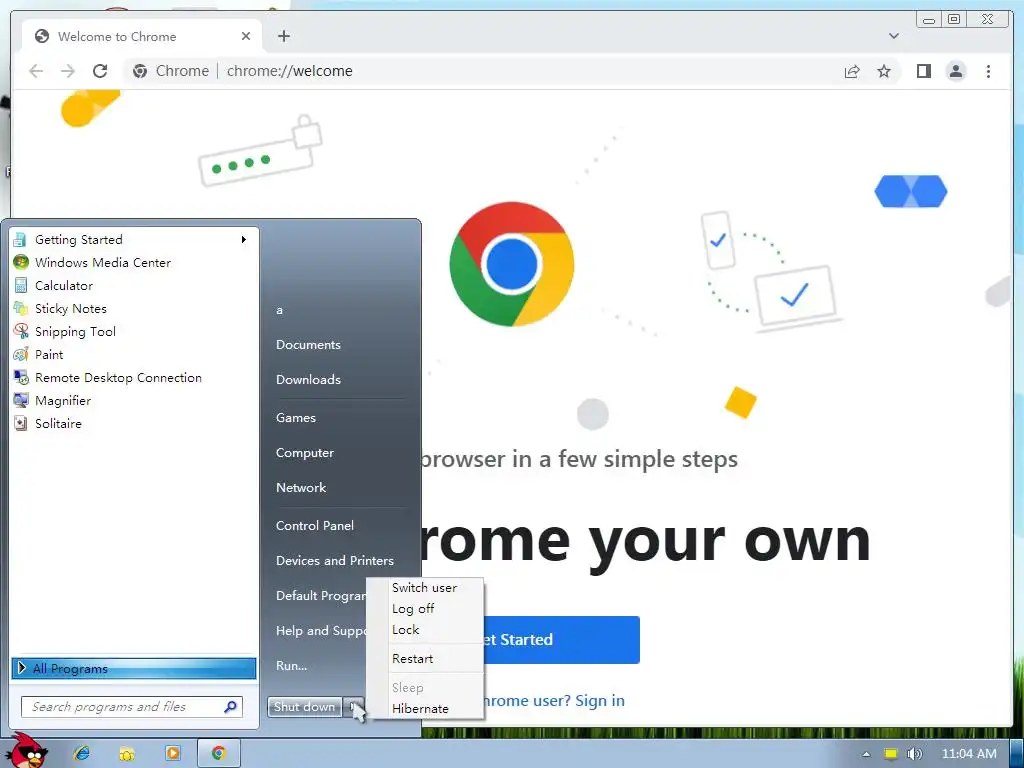Show hidden tray icons arrow

tap(866, 754)
